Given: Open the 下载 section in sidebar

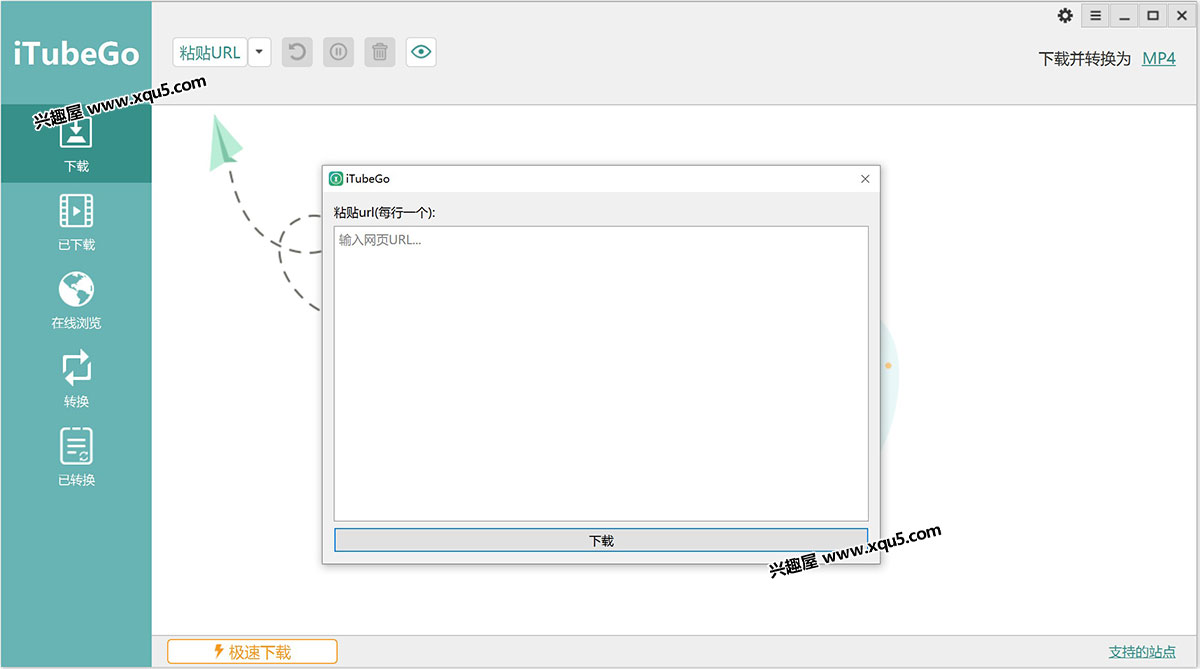Looking at the screenshot, I should point(76,143).
